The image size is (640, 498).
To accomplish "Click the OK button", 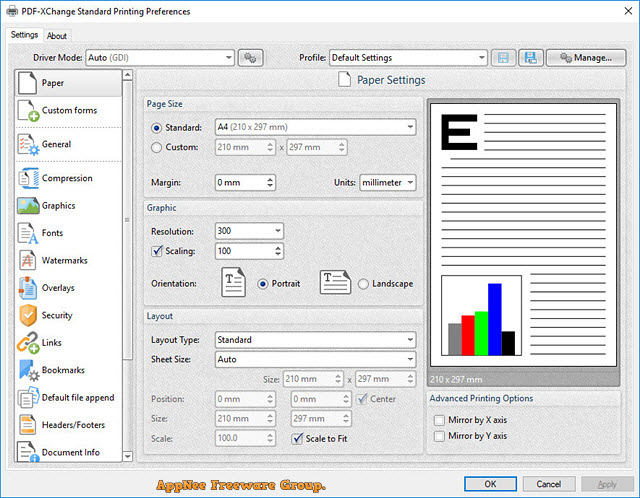I will coord(490,484).
